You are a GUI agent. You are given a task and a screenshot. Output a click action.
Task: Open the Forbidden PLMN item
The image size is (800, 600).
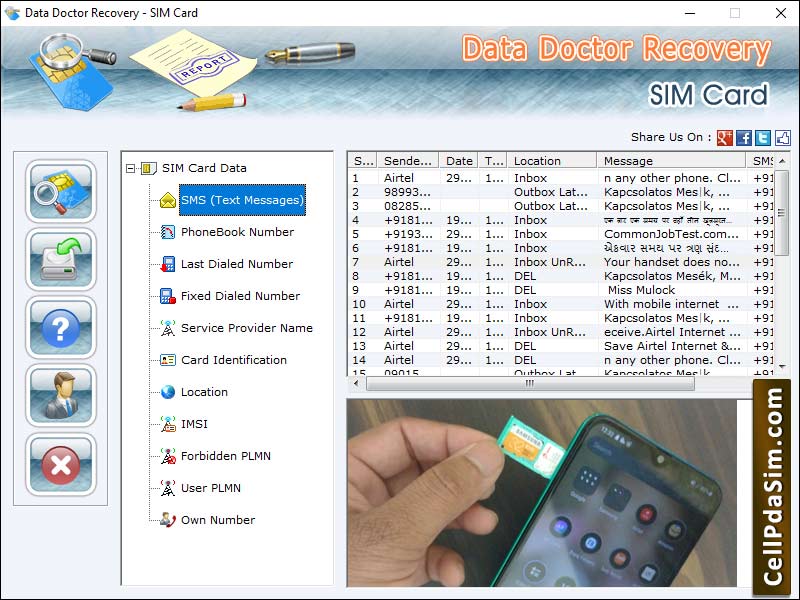coord(225,456)
